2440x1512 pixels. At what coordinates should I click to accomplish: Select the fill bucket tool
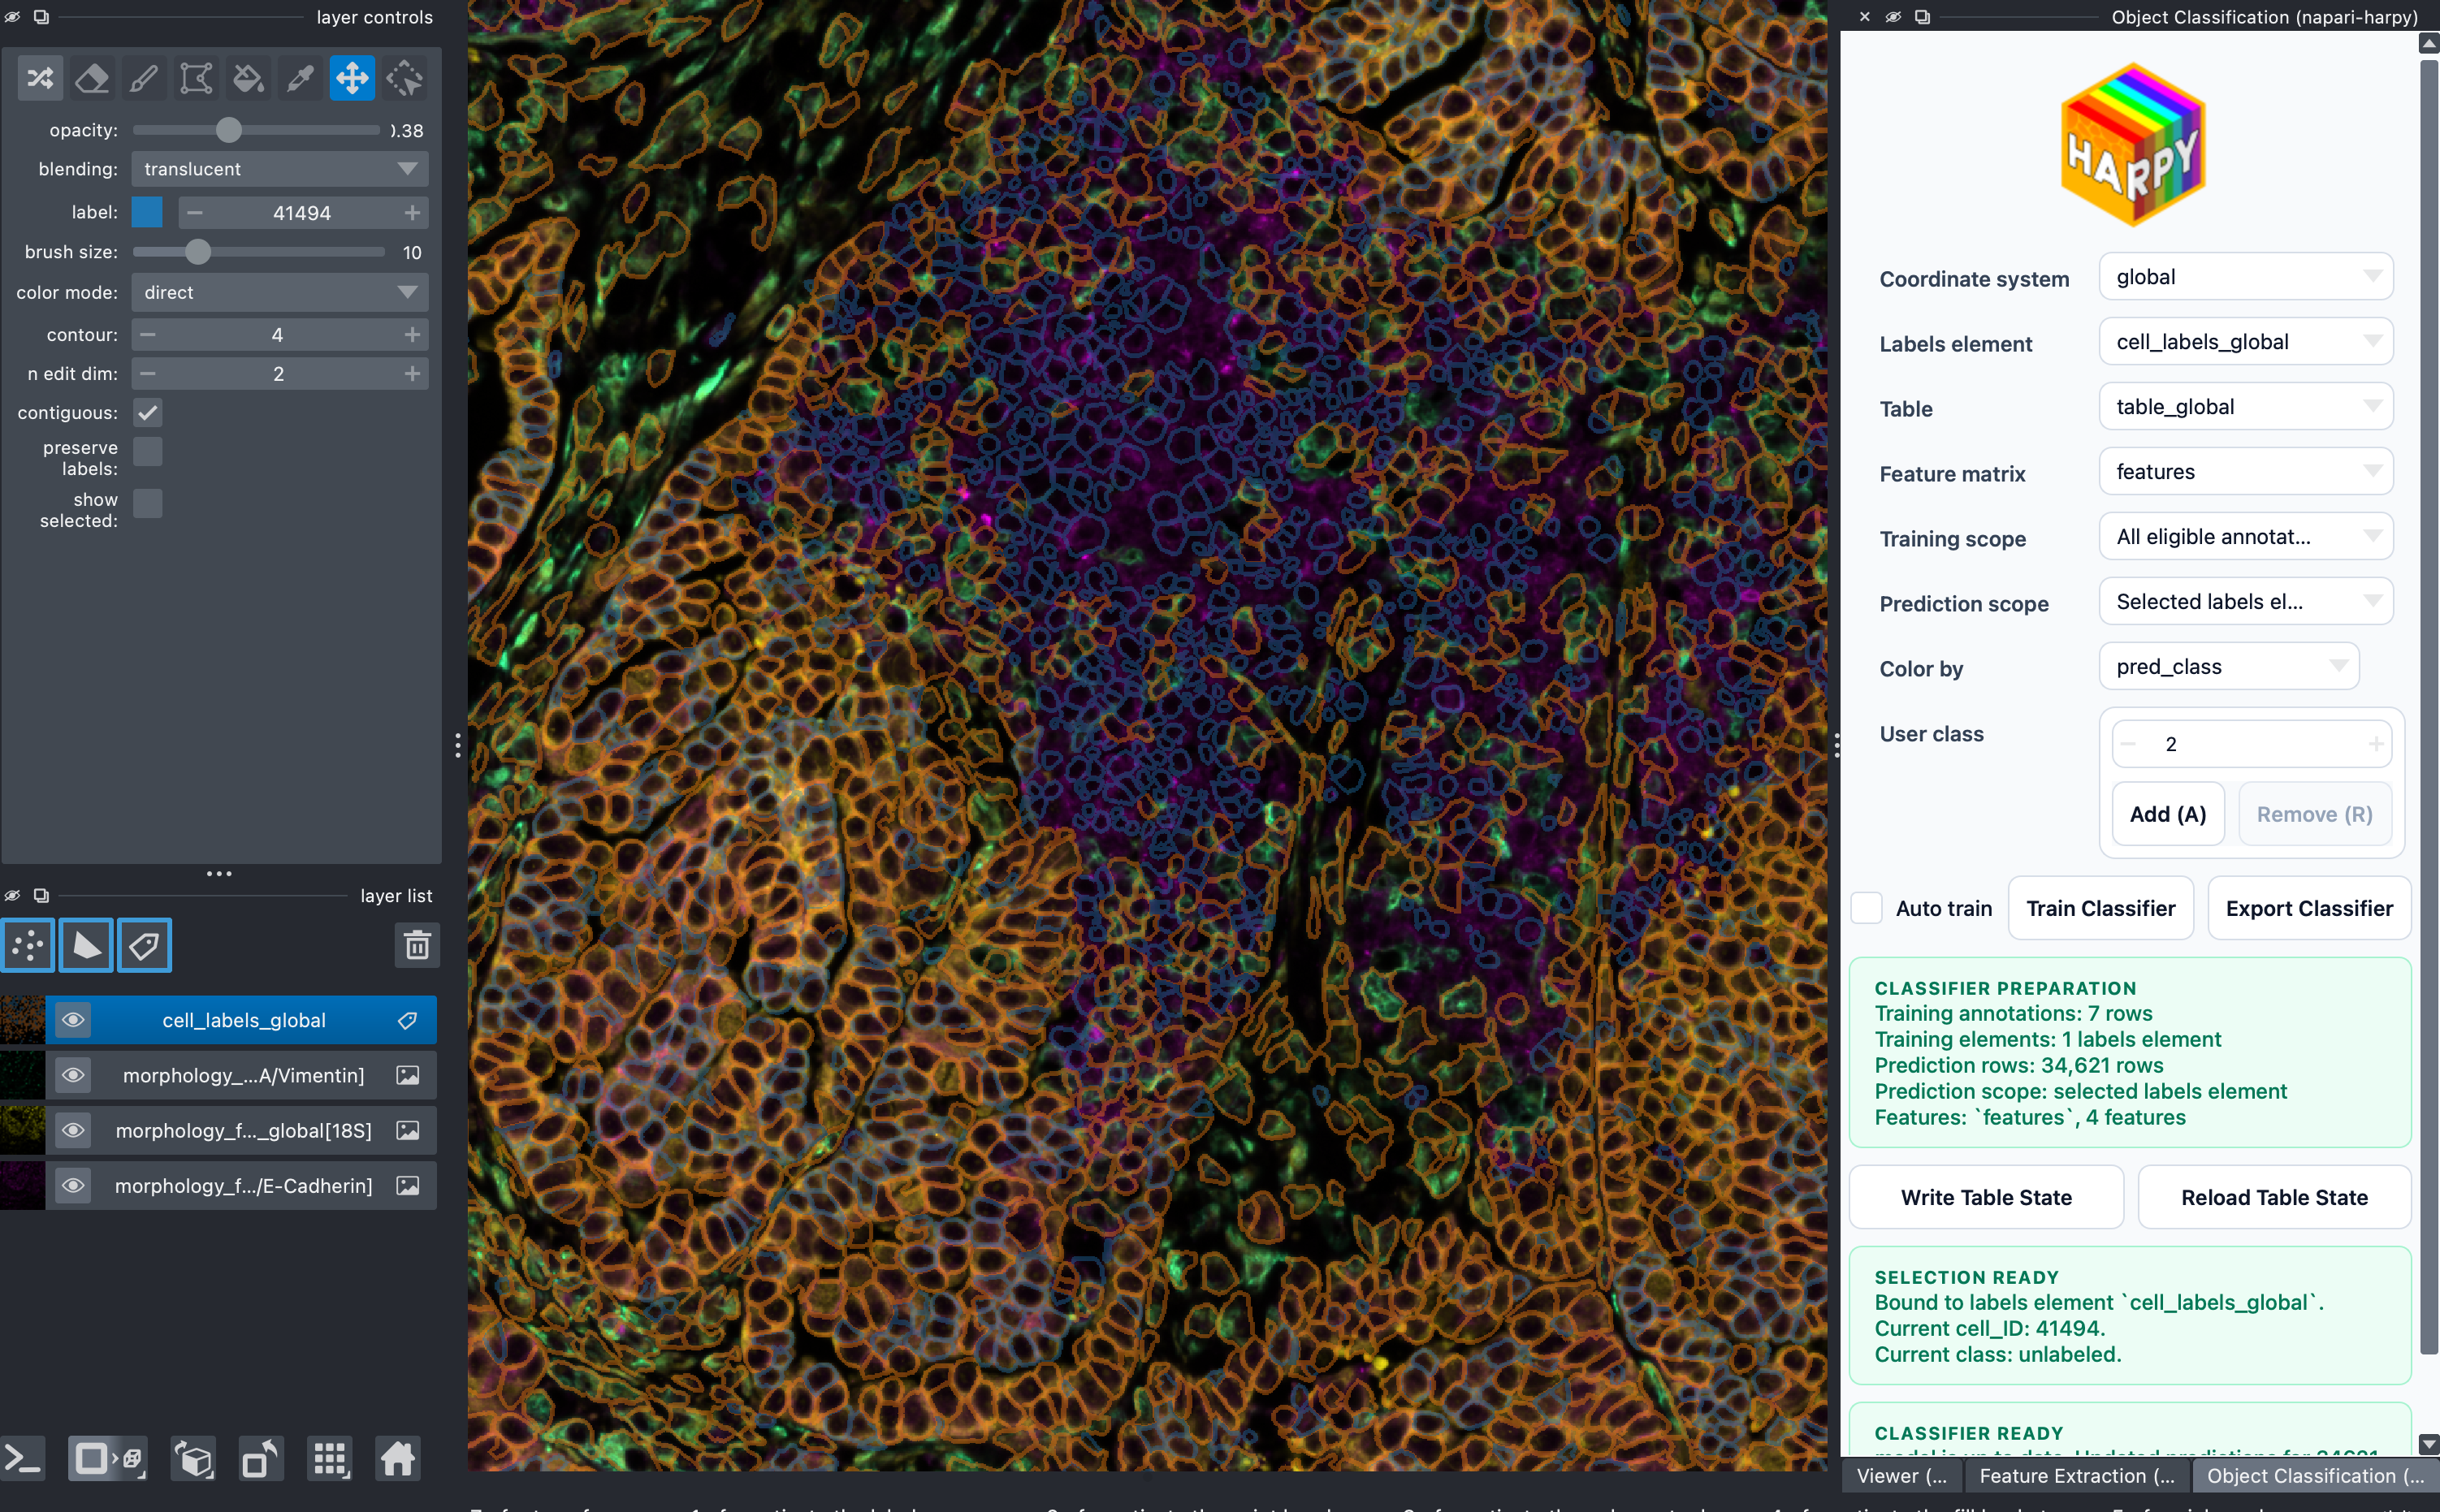pos(248,78)
